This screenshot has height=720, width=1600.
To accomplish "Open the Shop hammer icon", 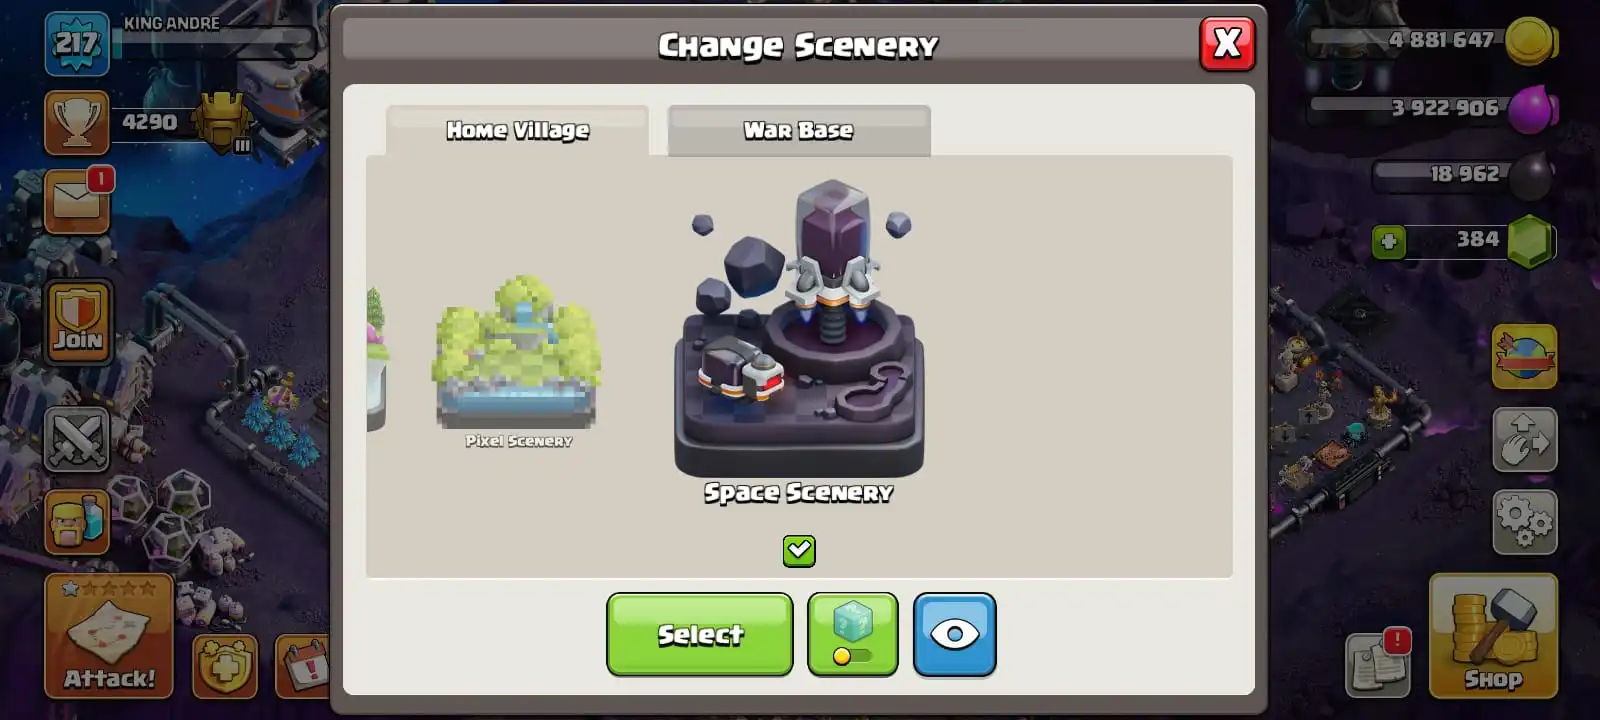I will tap(1493, 636).
